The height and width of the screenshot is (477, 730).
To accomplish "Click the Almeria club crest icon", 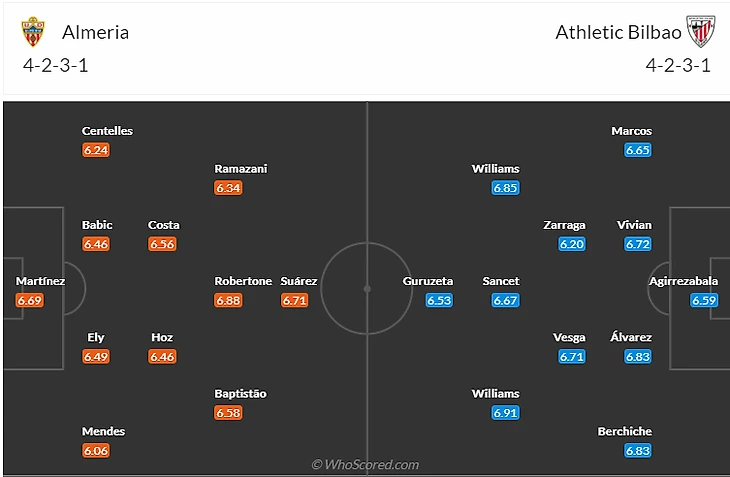I will click(x=33, y=32).
